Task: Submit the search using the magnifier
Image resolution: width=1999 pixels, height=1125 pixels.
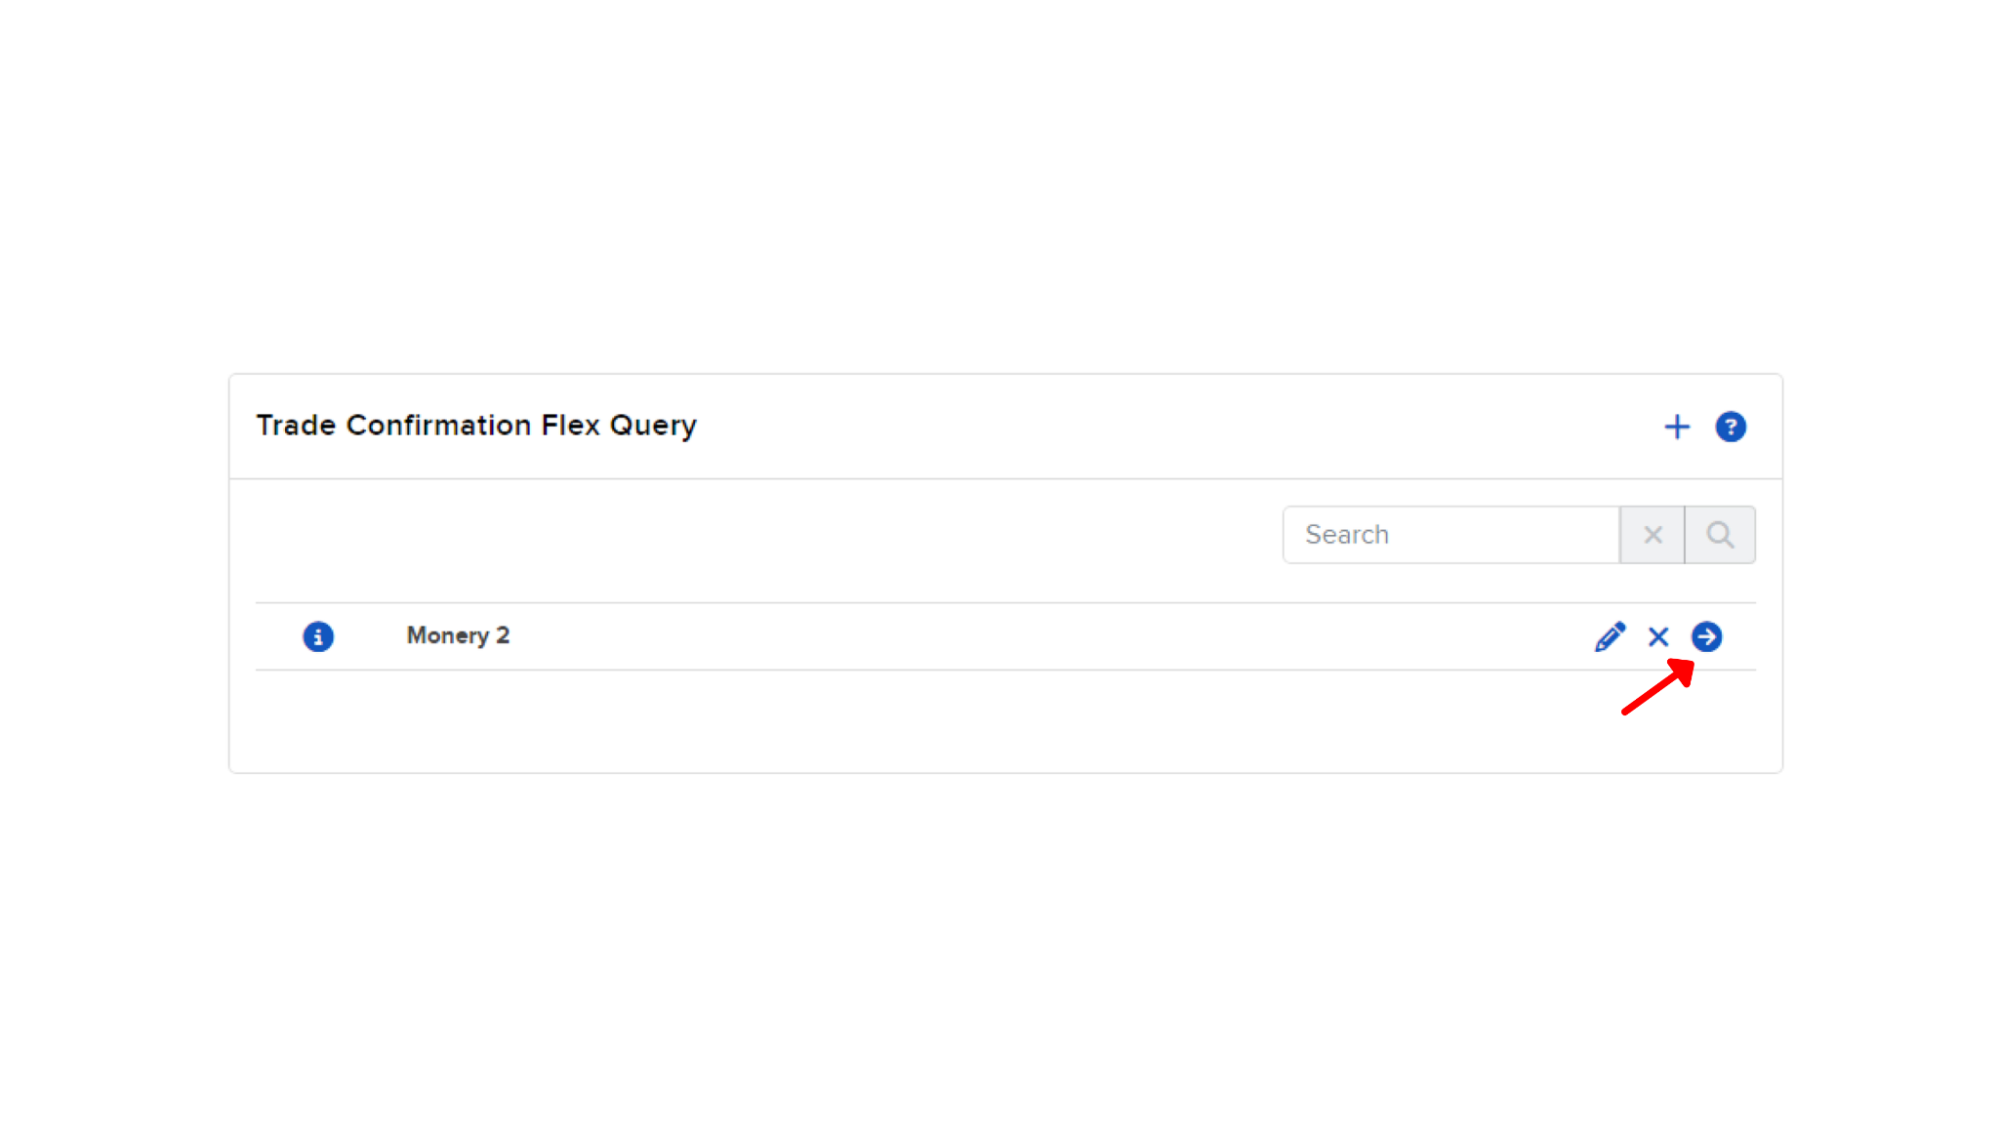Action: 1720,535
